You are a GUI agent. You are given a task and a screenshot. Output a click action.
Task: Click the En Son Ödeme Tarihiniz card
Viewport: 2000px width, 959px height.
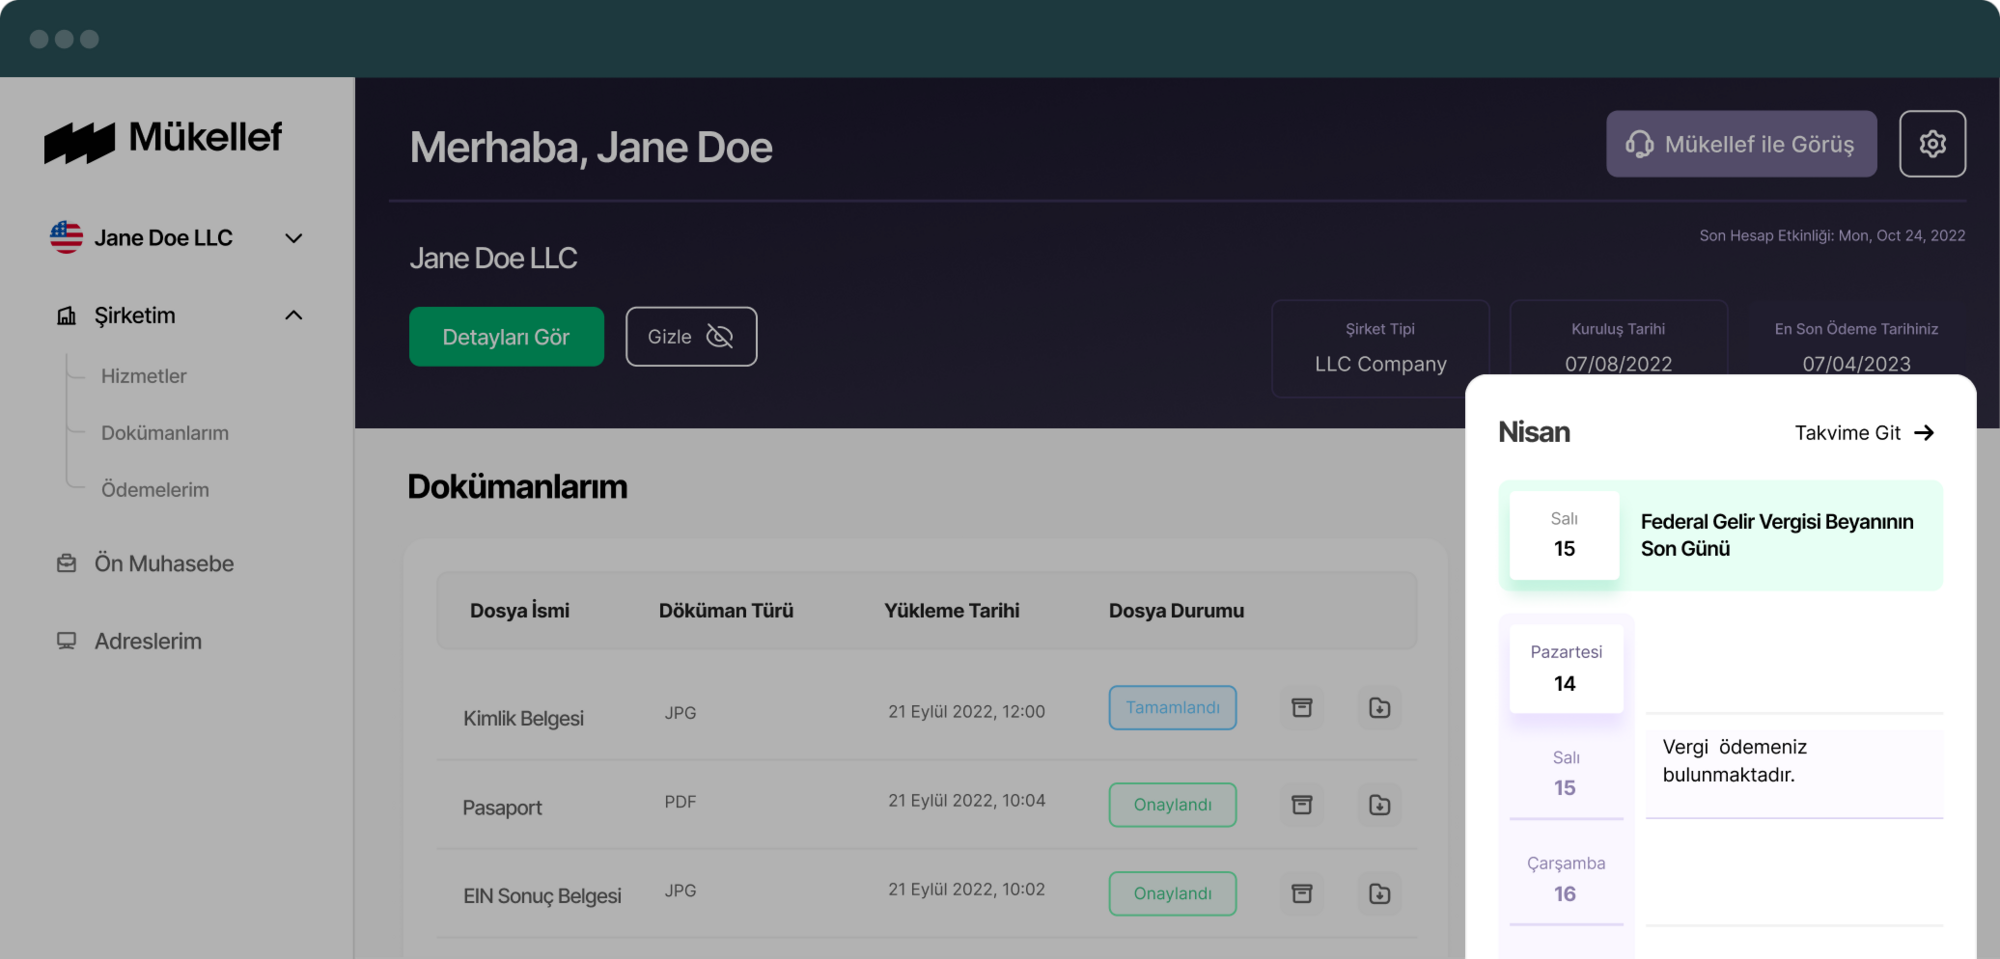tap(1856, 340)
